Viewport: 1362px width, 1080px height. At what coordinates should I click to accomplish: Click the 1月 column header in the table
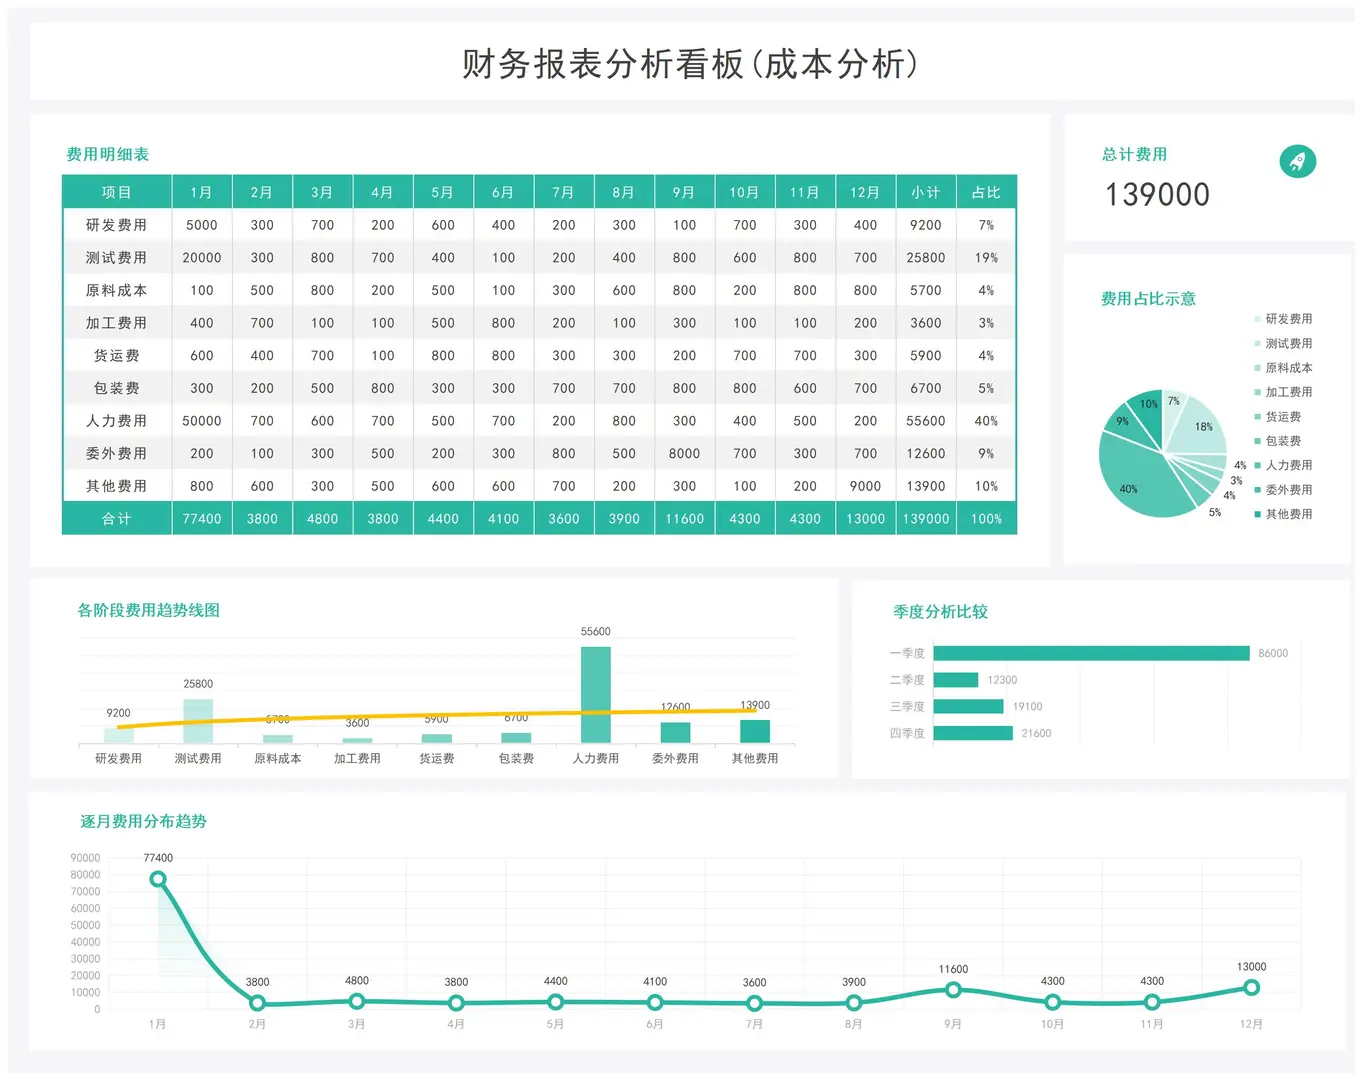(202, 192)
